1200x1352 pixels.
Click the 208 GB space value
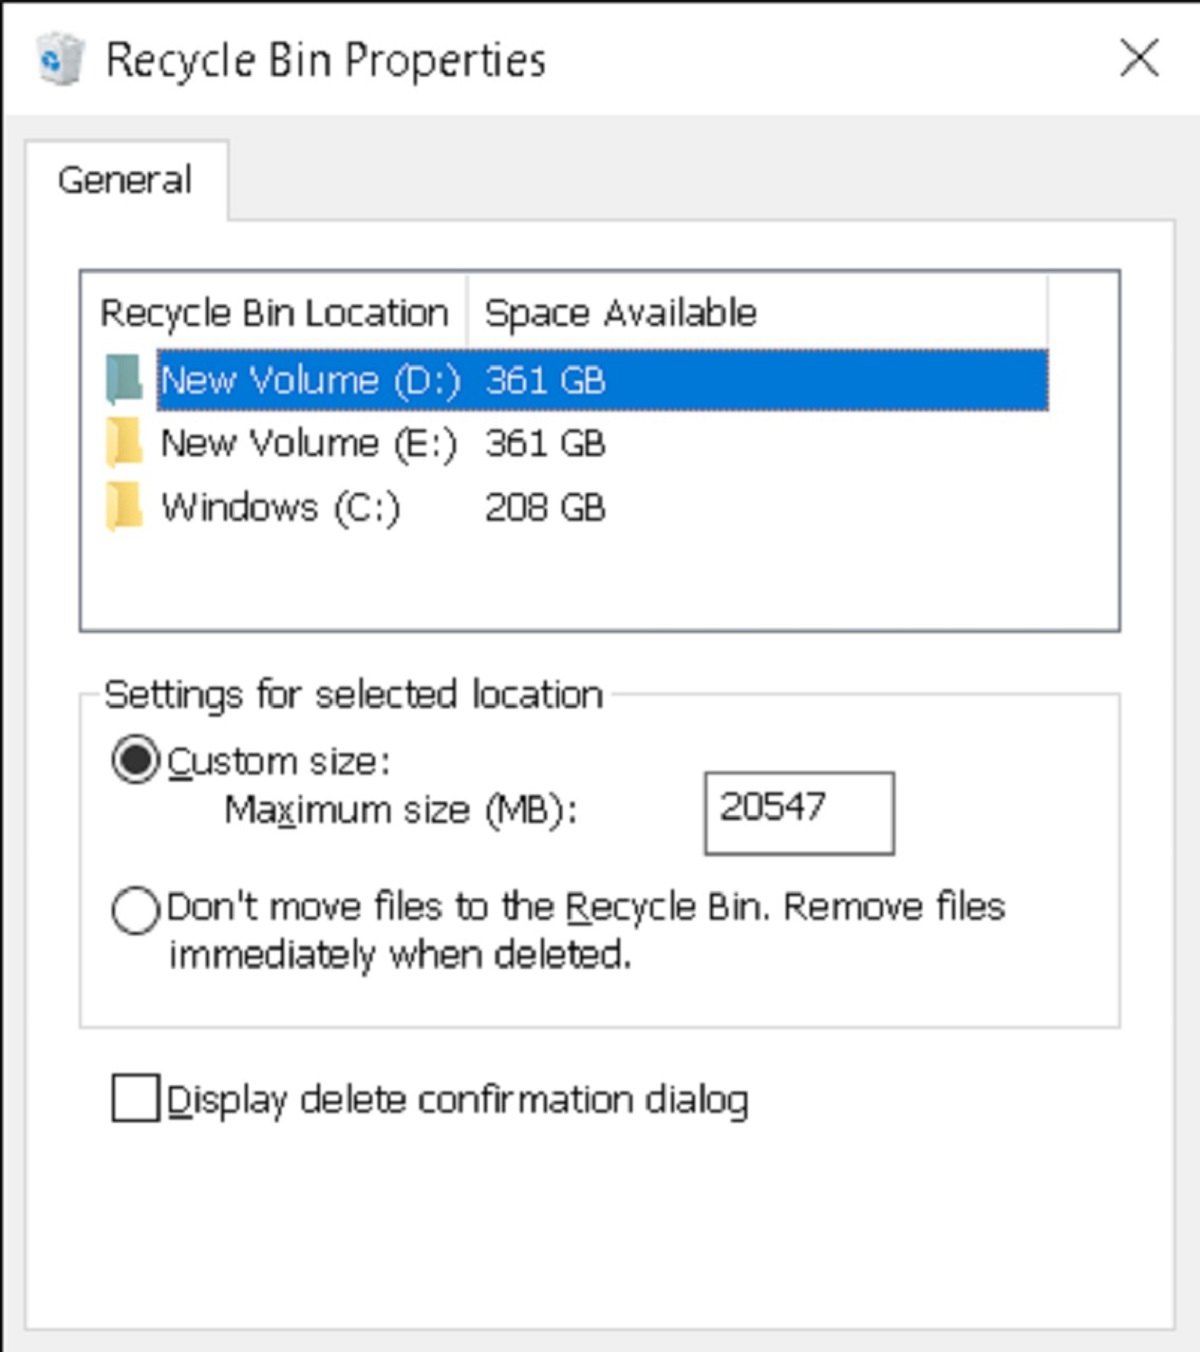[x=545, y=507]
